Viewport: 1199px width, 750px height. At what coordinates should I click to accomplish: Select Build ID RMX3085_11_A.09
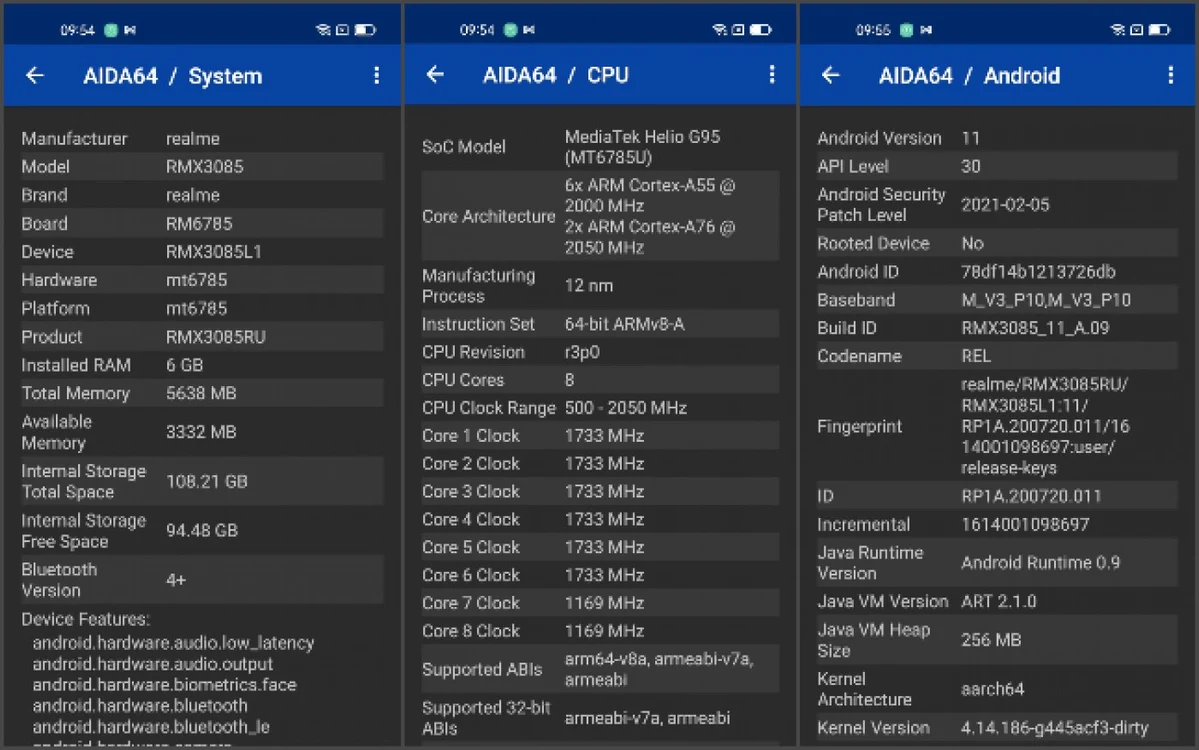[x=1035, y=328]
